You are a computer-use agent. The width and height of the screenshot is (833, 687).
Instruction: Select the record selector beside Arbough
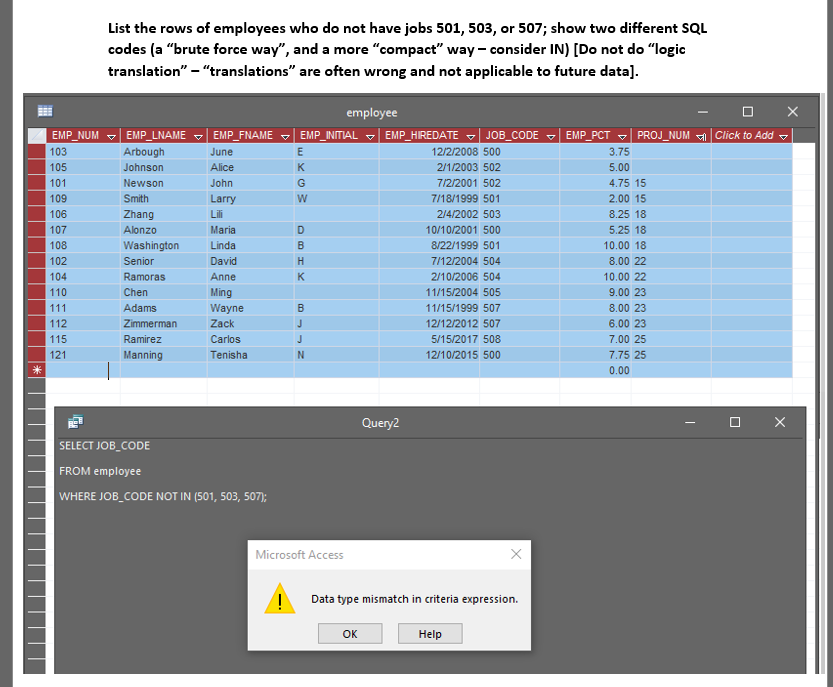[x=35, y=151]
